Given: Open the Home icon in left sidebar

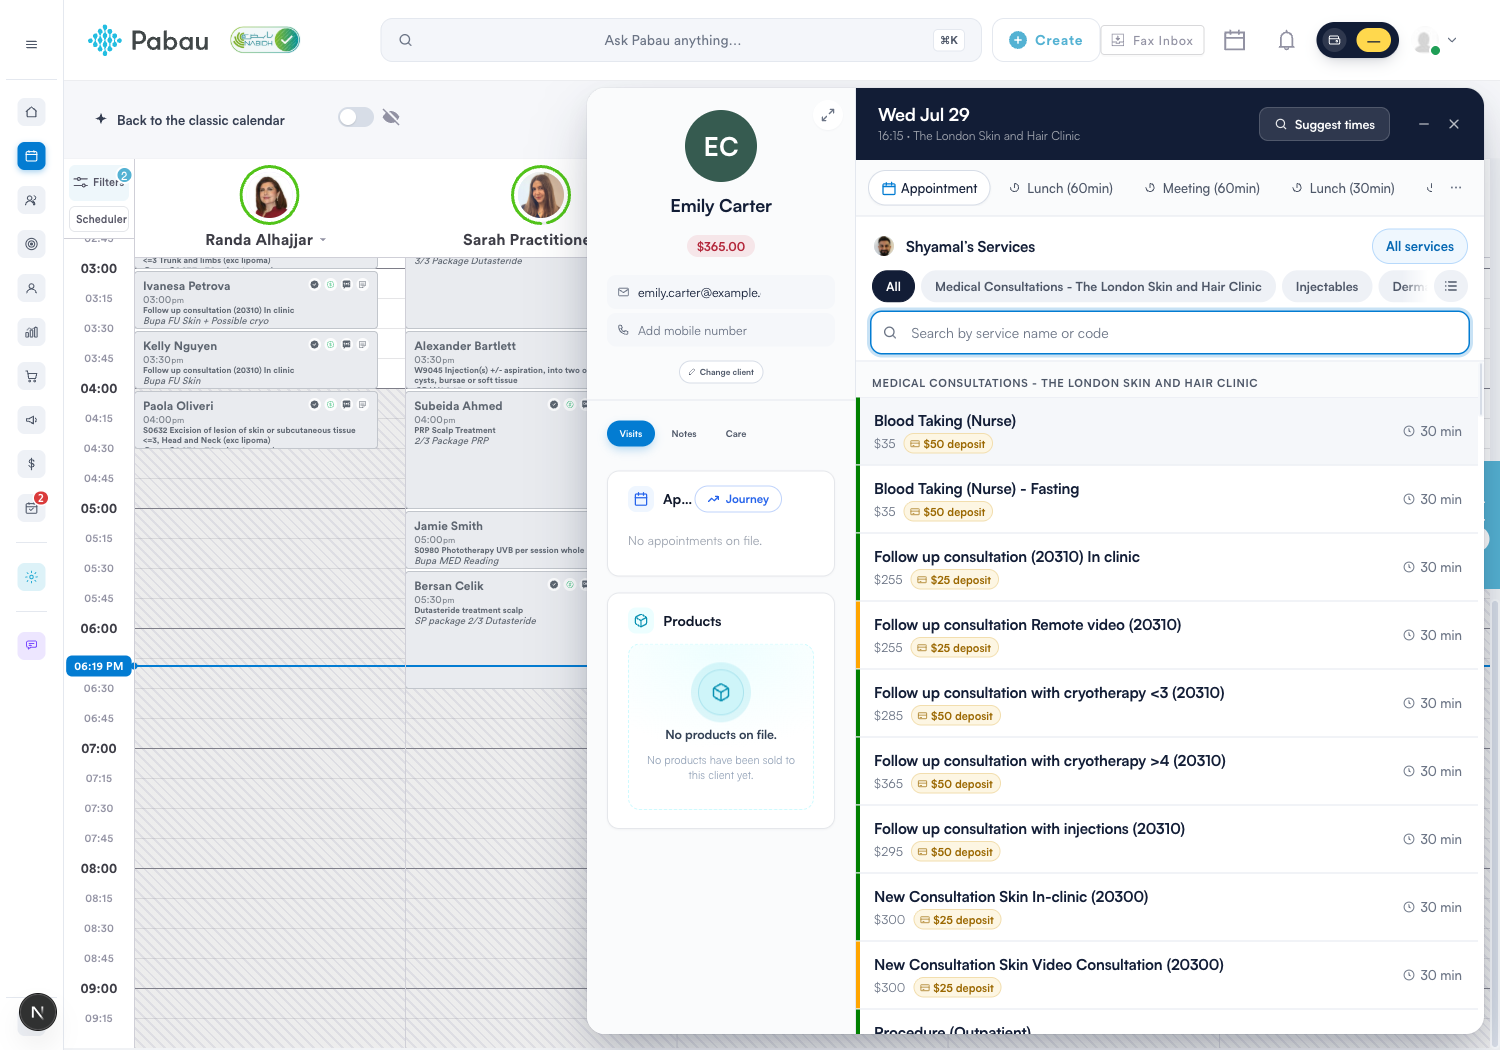Looking at the screenshot, I should click(x=31, y=112).
